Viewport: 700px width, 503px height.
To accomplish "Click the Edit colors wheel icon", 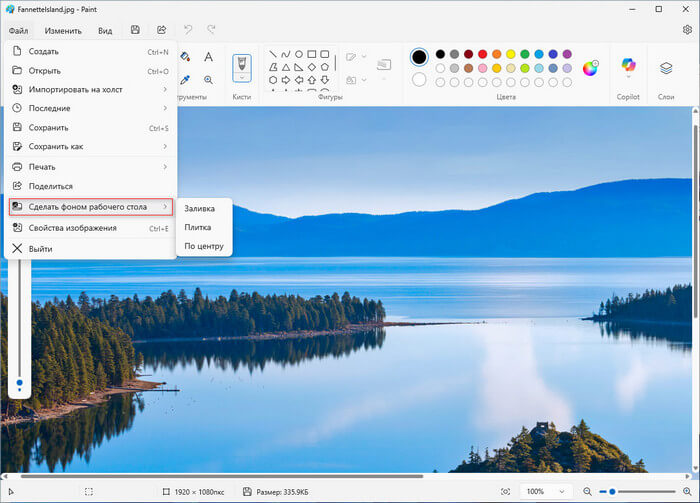I will coord(590,68).
